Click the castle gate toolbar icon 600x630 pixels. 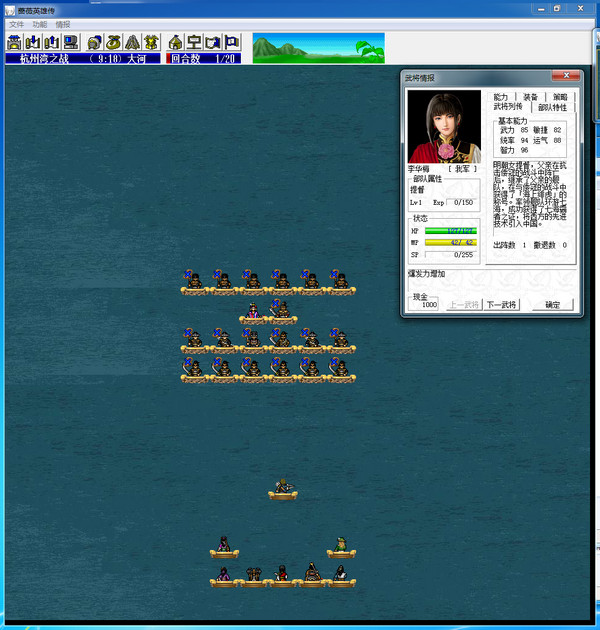click(x=14, y=42)
